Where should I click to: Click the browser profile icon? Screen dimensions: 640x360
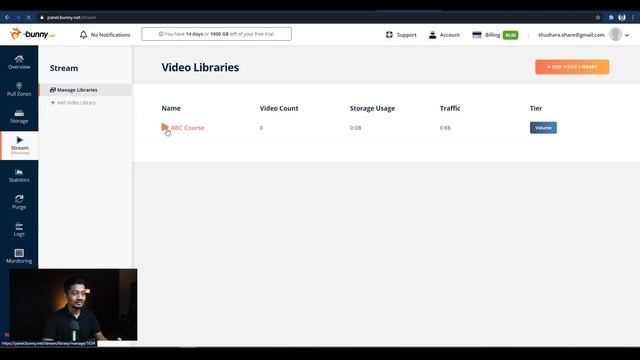click(622, 17)
